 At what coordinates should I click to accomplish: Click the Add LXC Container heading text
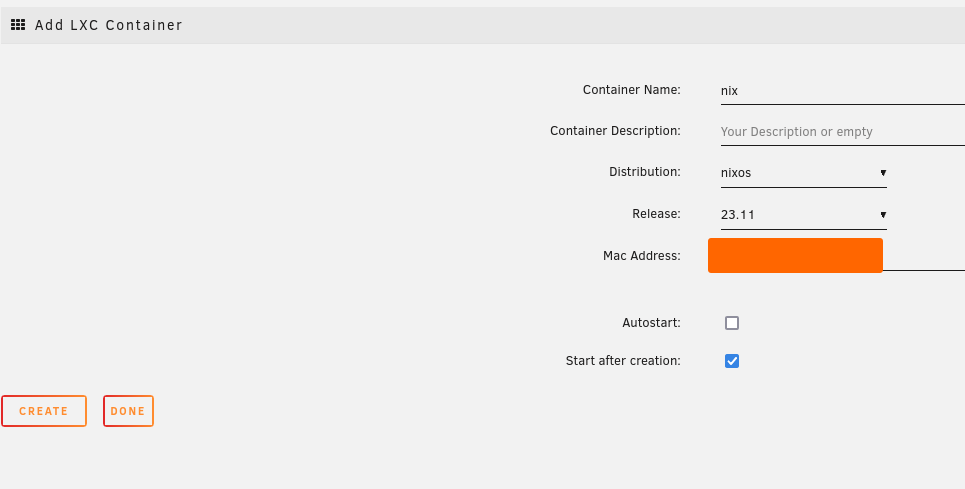108,25
